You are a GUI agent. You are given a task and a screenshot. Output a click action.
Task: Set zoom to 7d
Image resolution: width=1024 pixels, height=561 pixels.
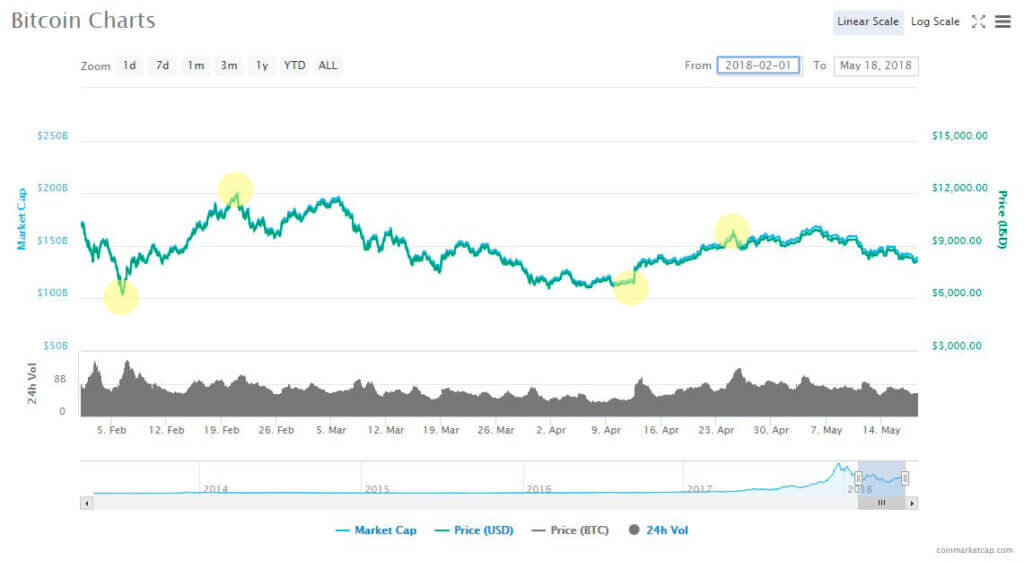(162, 65)
